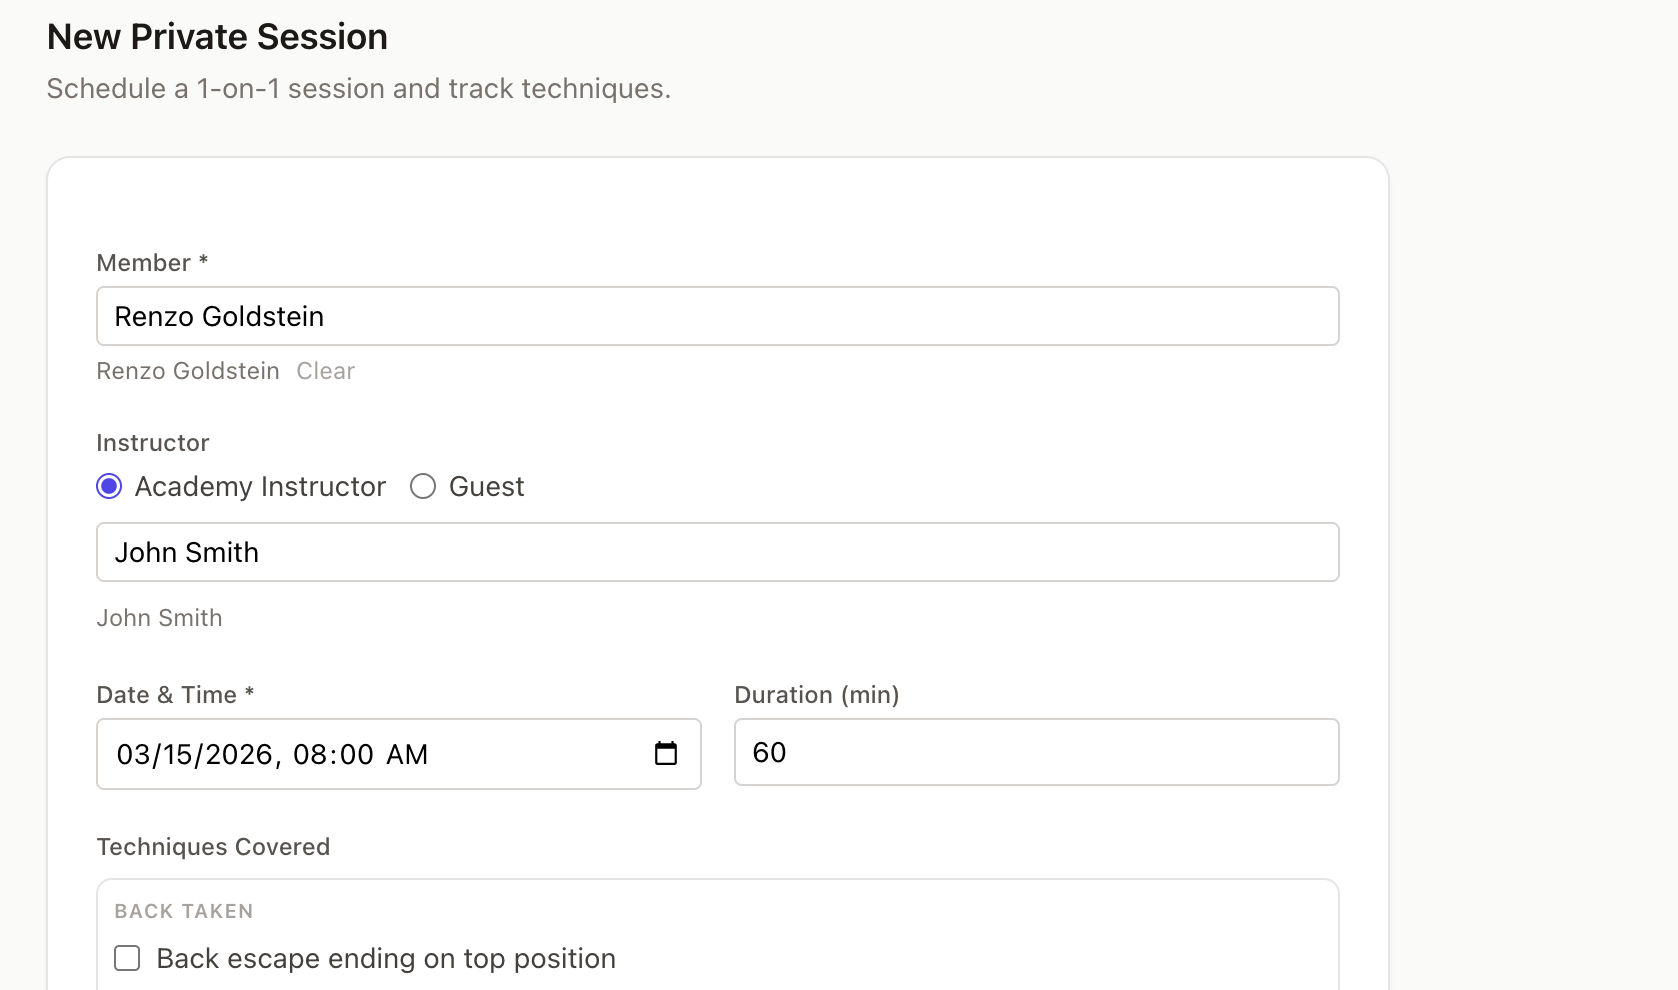Select the "Renzo Goldstein" suggestion
Viewport: 1678px width, 990px height.
click(x=187, y=371)
